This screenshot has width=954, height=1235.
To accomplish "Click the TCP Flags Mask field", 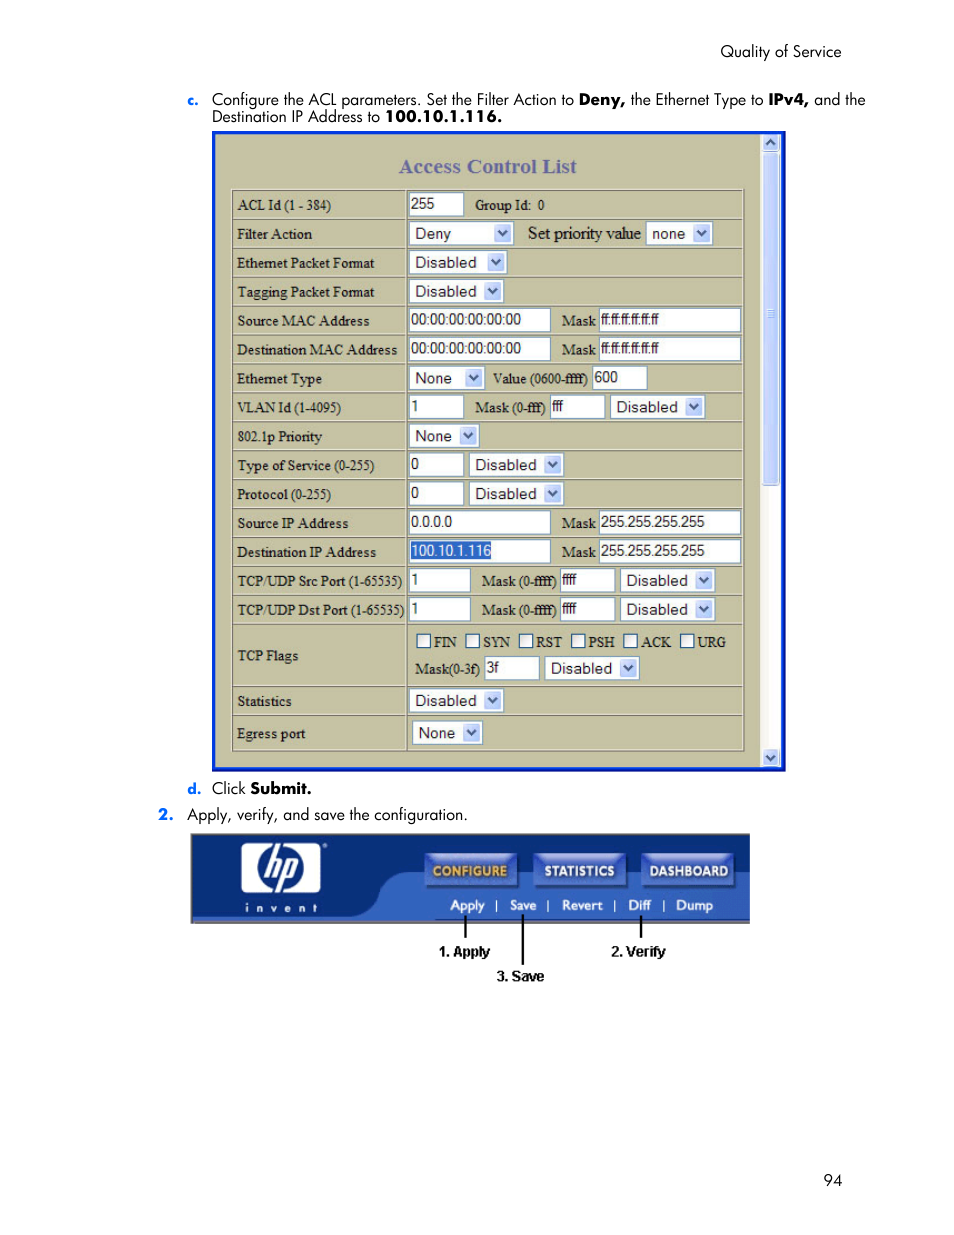I will [x=512, y=668].
